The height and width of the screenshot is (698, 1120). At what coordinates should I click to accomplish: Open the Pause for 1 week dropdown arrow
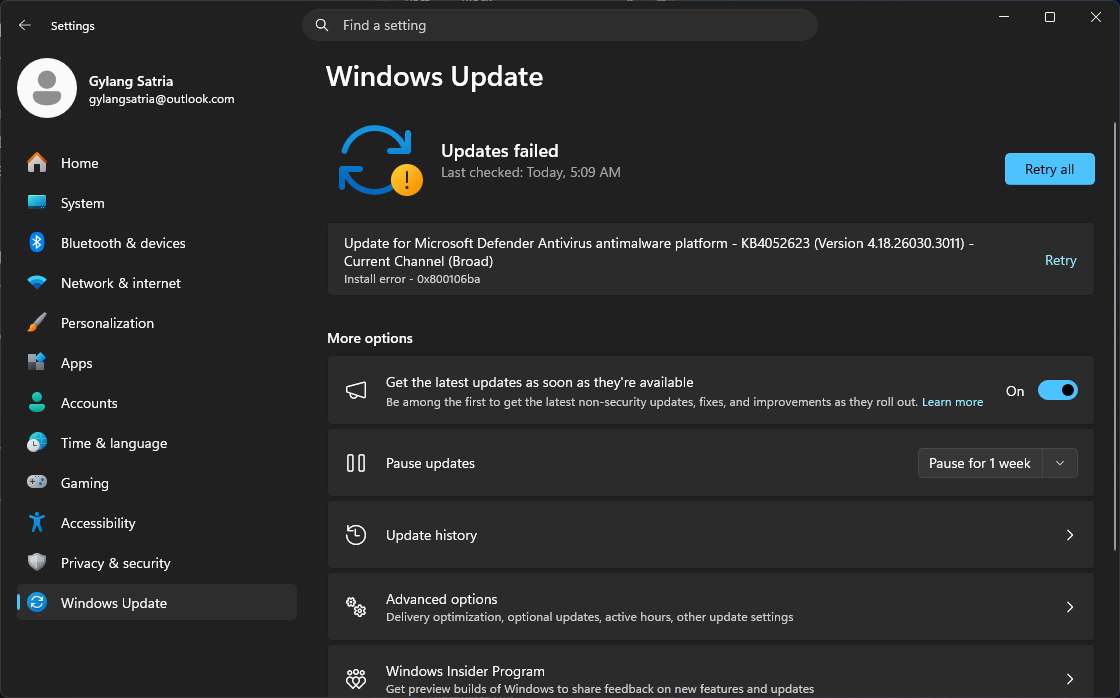point(1060,463)
